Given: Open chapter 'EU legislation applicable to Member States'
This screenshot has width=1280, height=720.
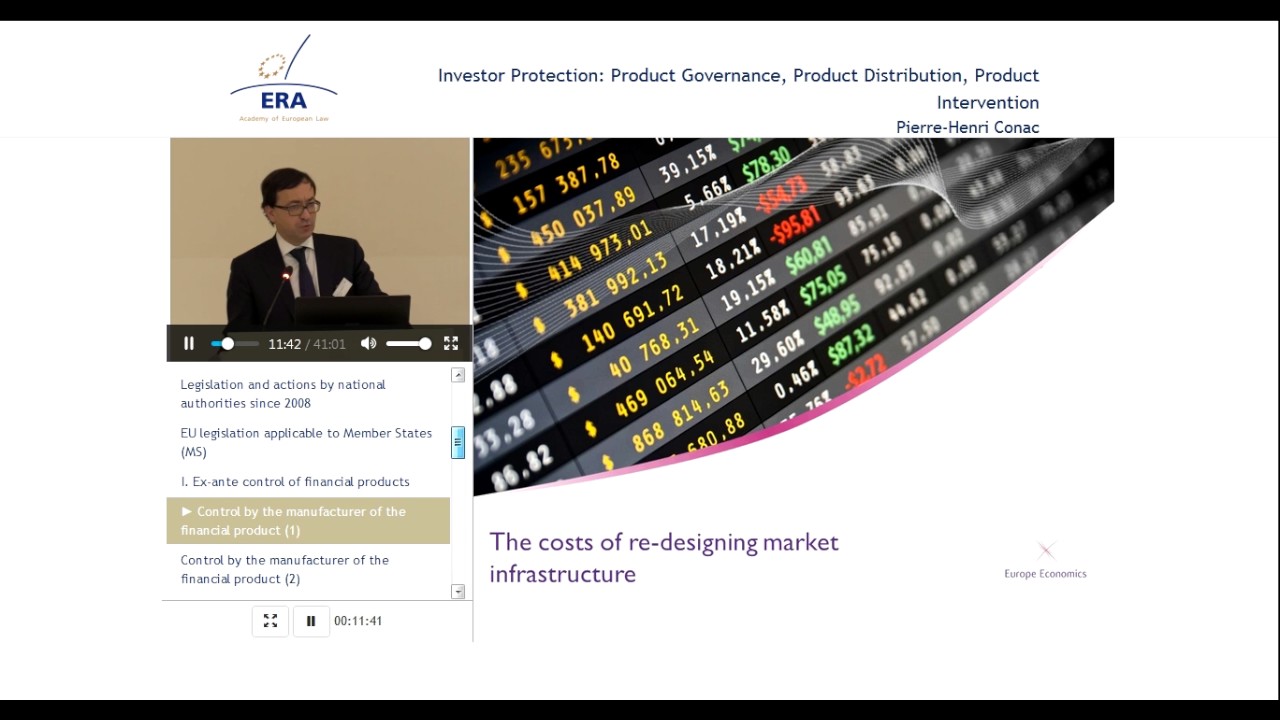Looking at the screenshot, I should point(308,442).
